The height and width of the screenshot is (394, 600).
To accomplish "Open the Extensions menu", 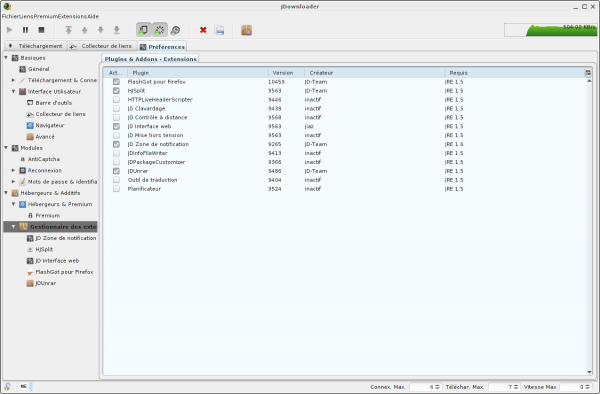I will [x=72, y=16].
